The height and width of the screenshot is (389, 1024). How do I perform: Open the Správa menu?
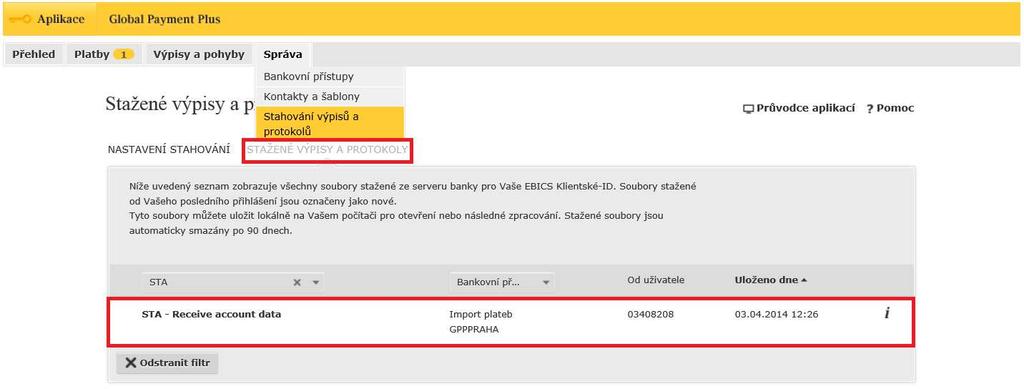point(283,55)
